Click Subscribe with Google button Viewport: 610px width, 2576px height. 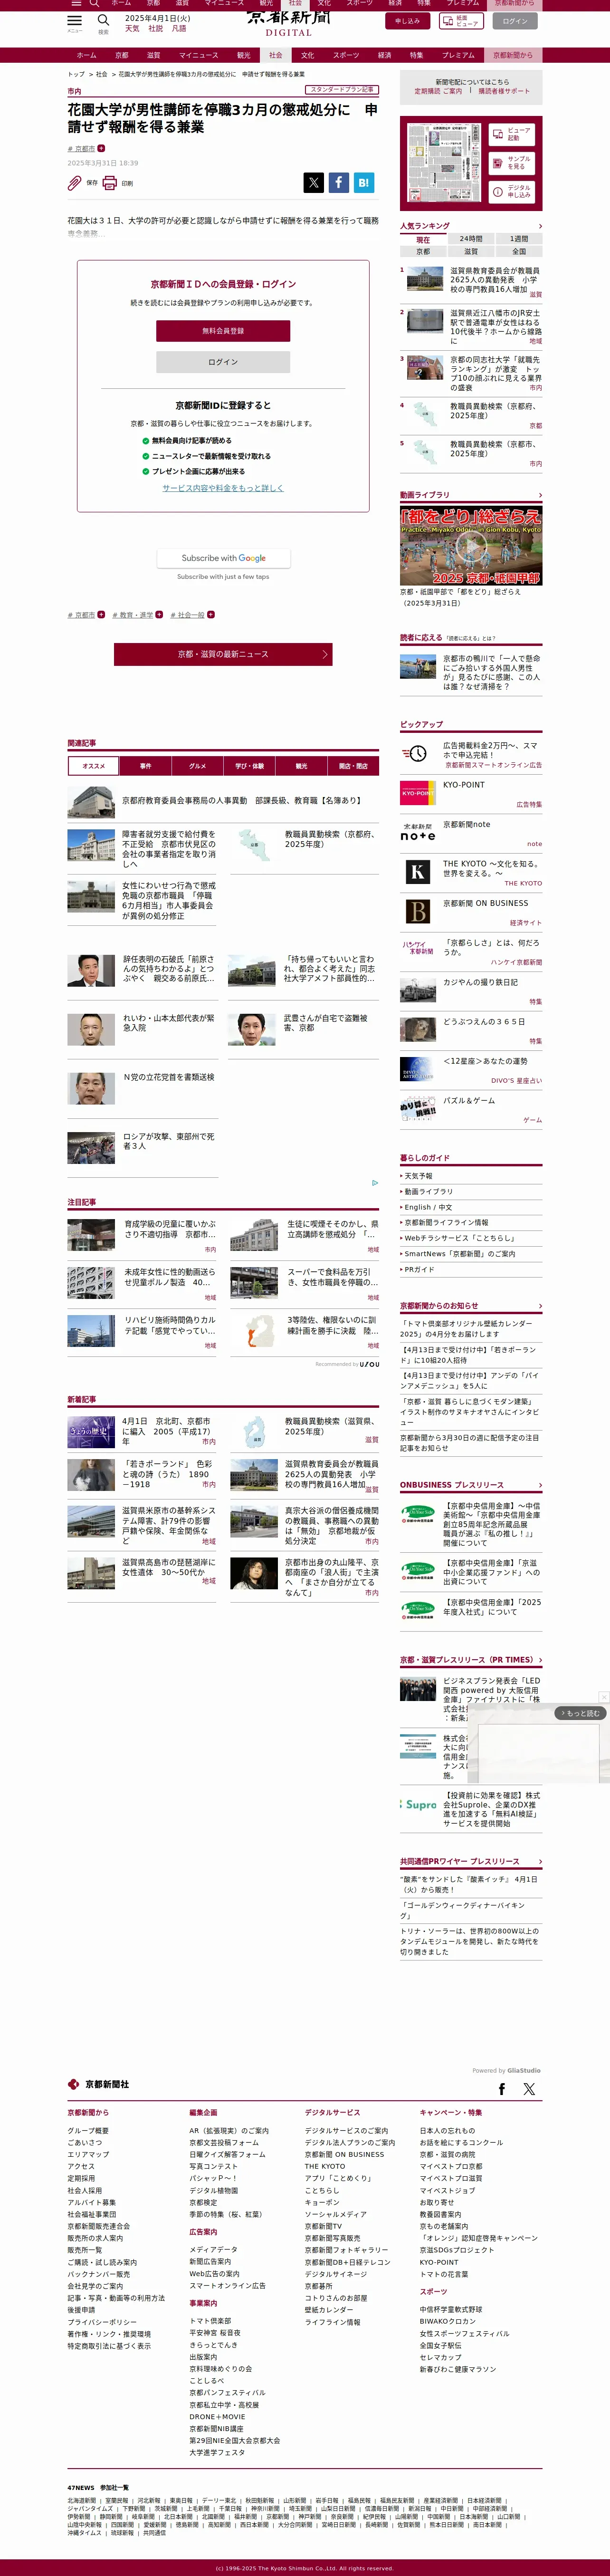[223, 558]
